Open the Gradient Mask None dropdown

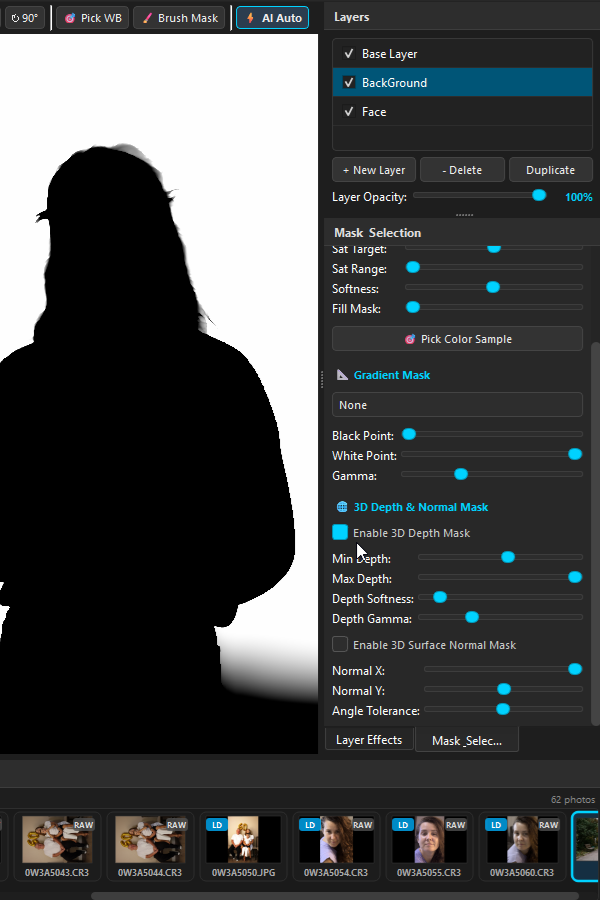(457, 405)
